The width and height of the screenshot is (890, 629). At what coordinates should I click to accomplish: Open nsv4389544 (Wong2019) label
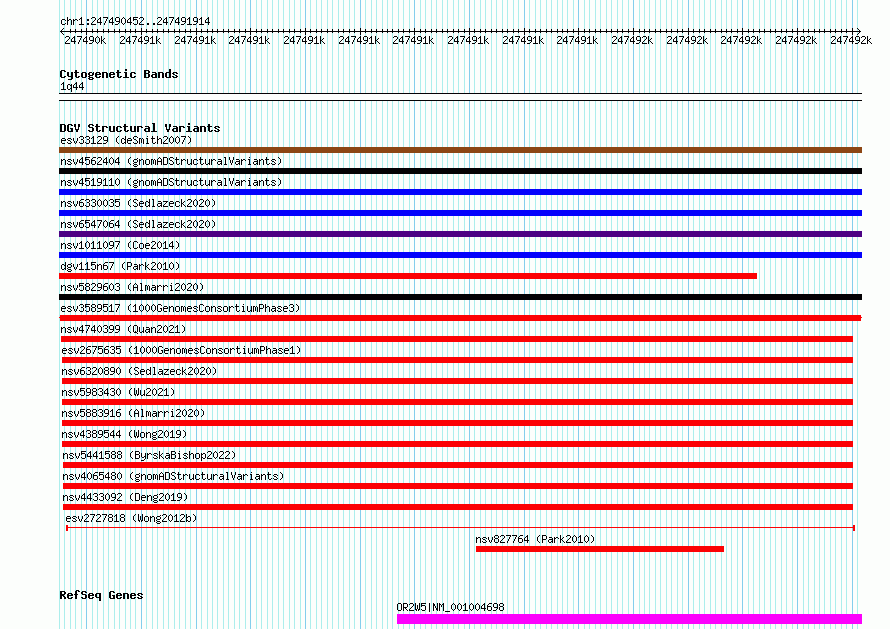pyautogui.click(x=124, y=434)
